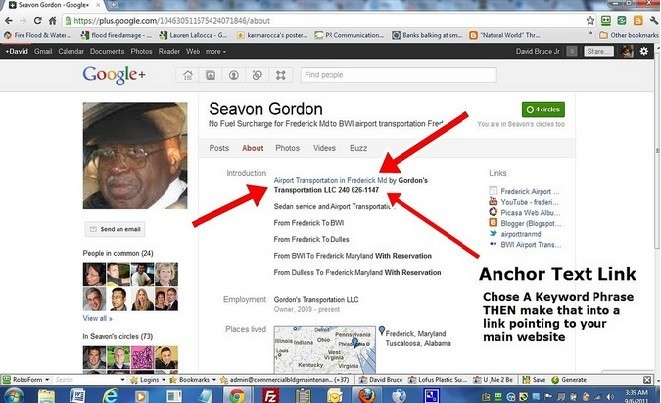This screenshot has width=661, height=403.
Task: Open "karnarocca's poster..." bookmark
Action: (x=272, y=35)
